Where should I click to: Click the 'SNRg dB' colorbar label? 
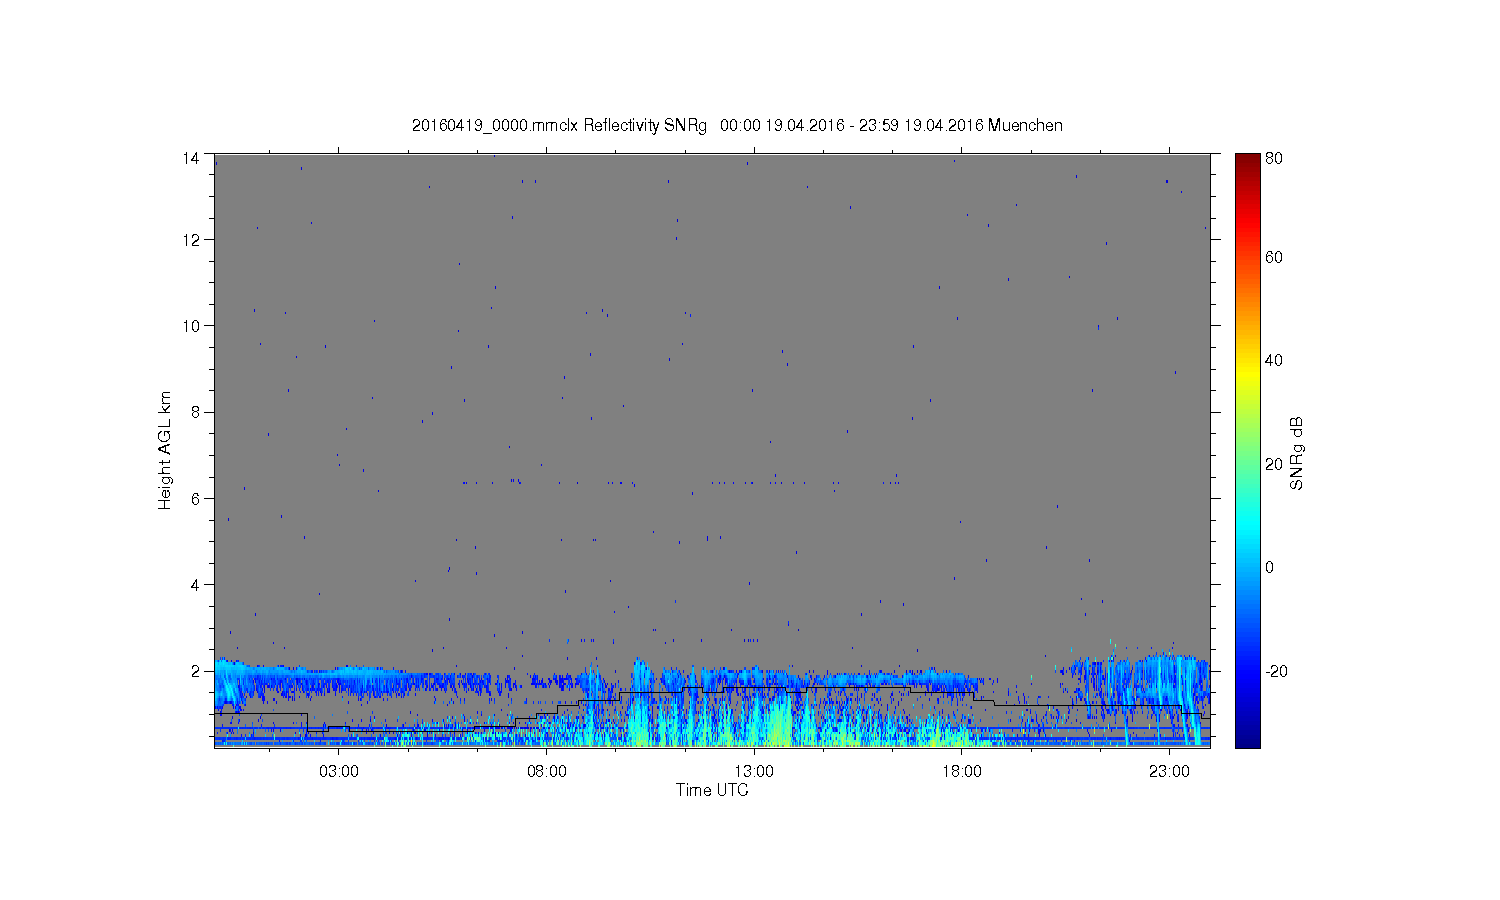click(1296, 453)
